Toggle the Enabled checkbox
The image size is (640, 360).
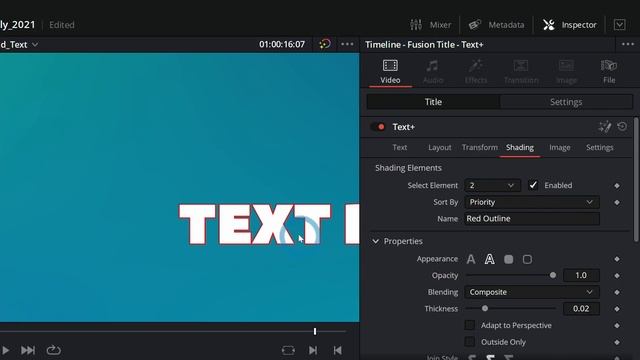coord(533,185)
